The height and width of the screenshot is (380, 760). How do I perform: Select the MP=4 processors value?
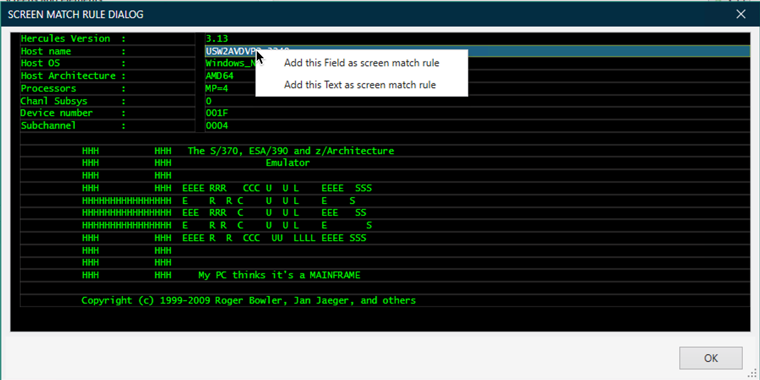217,88
